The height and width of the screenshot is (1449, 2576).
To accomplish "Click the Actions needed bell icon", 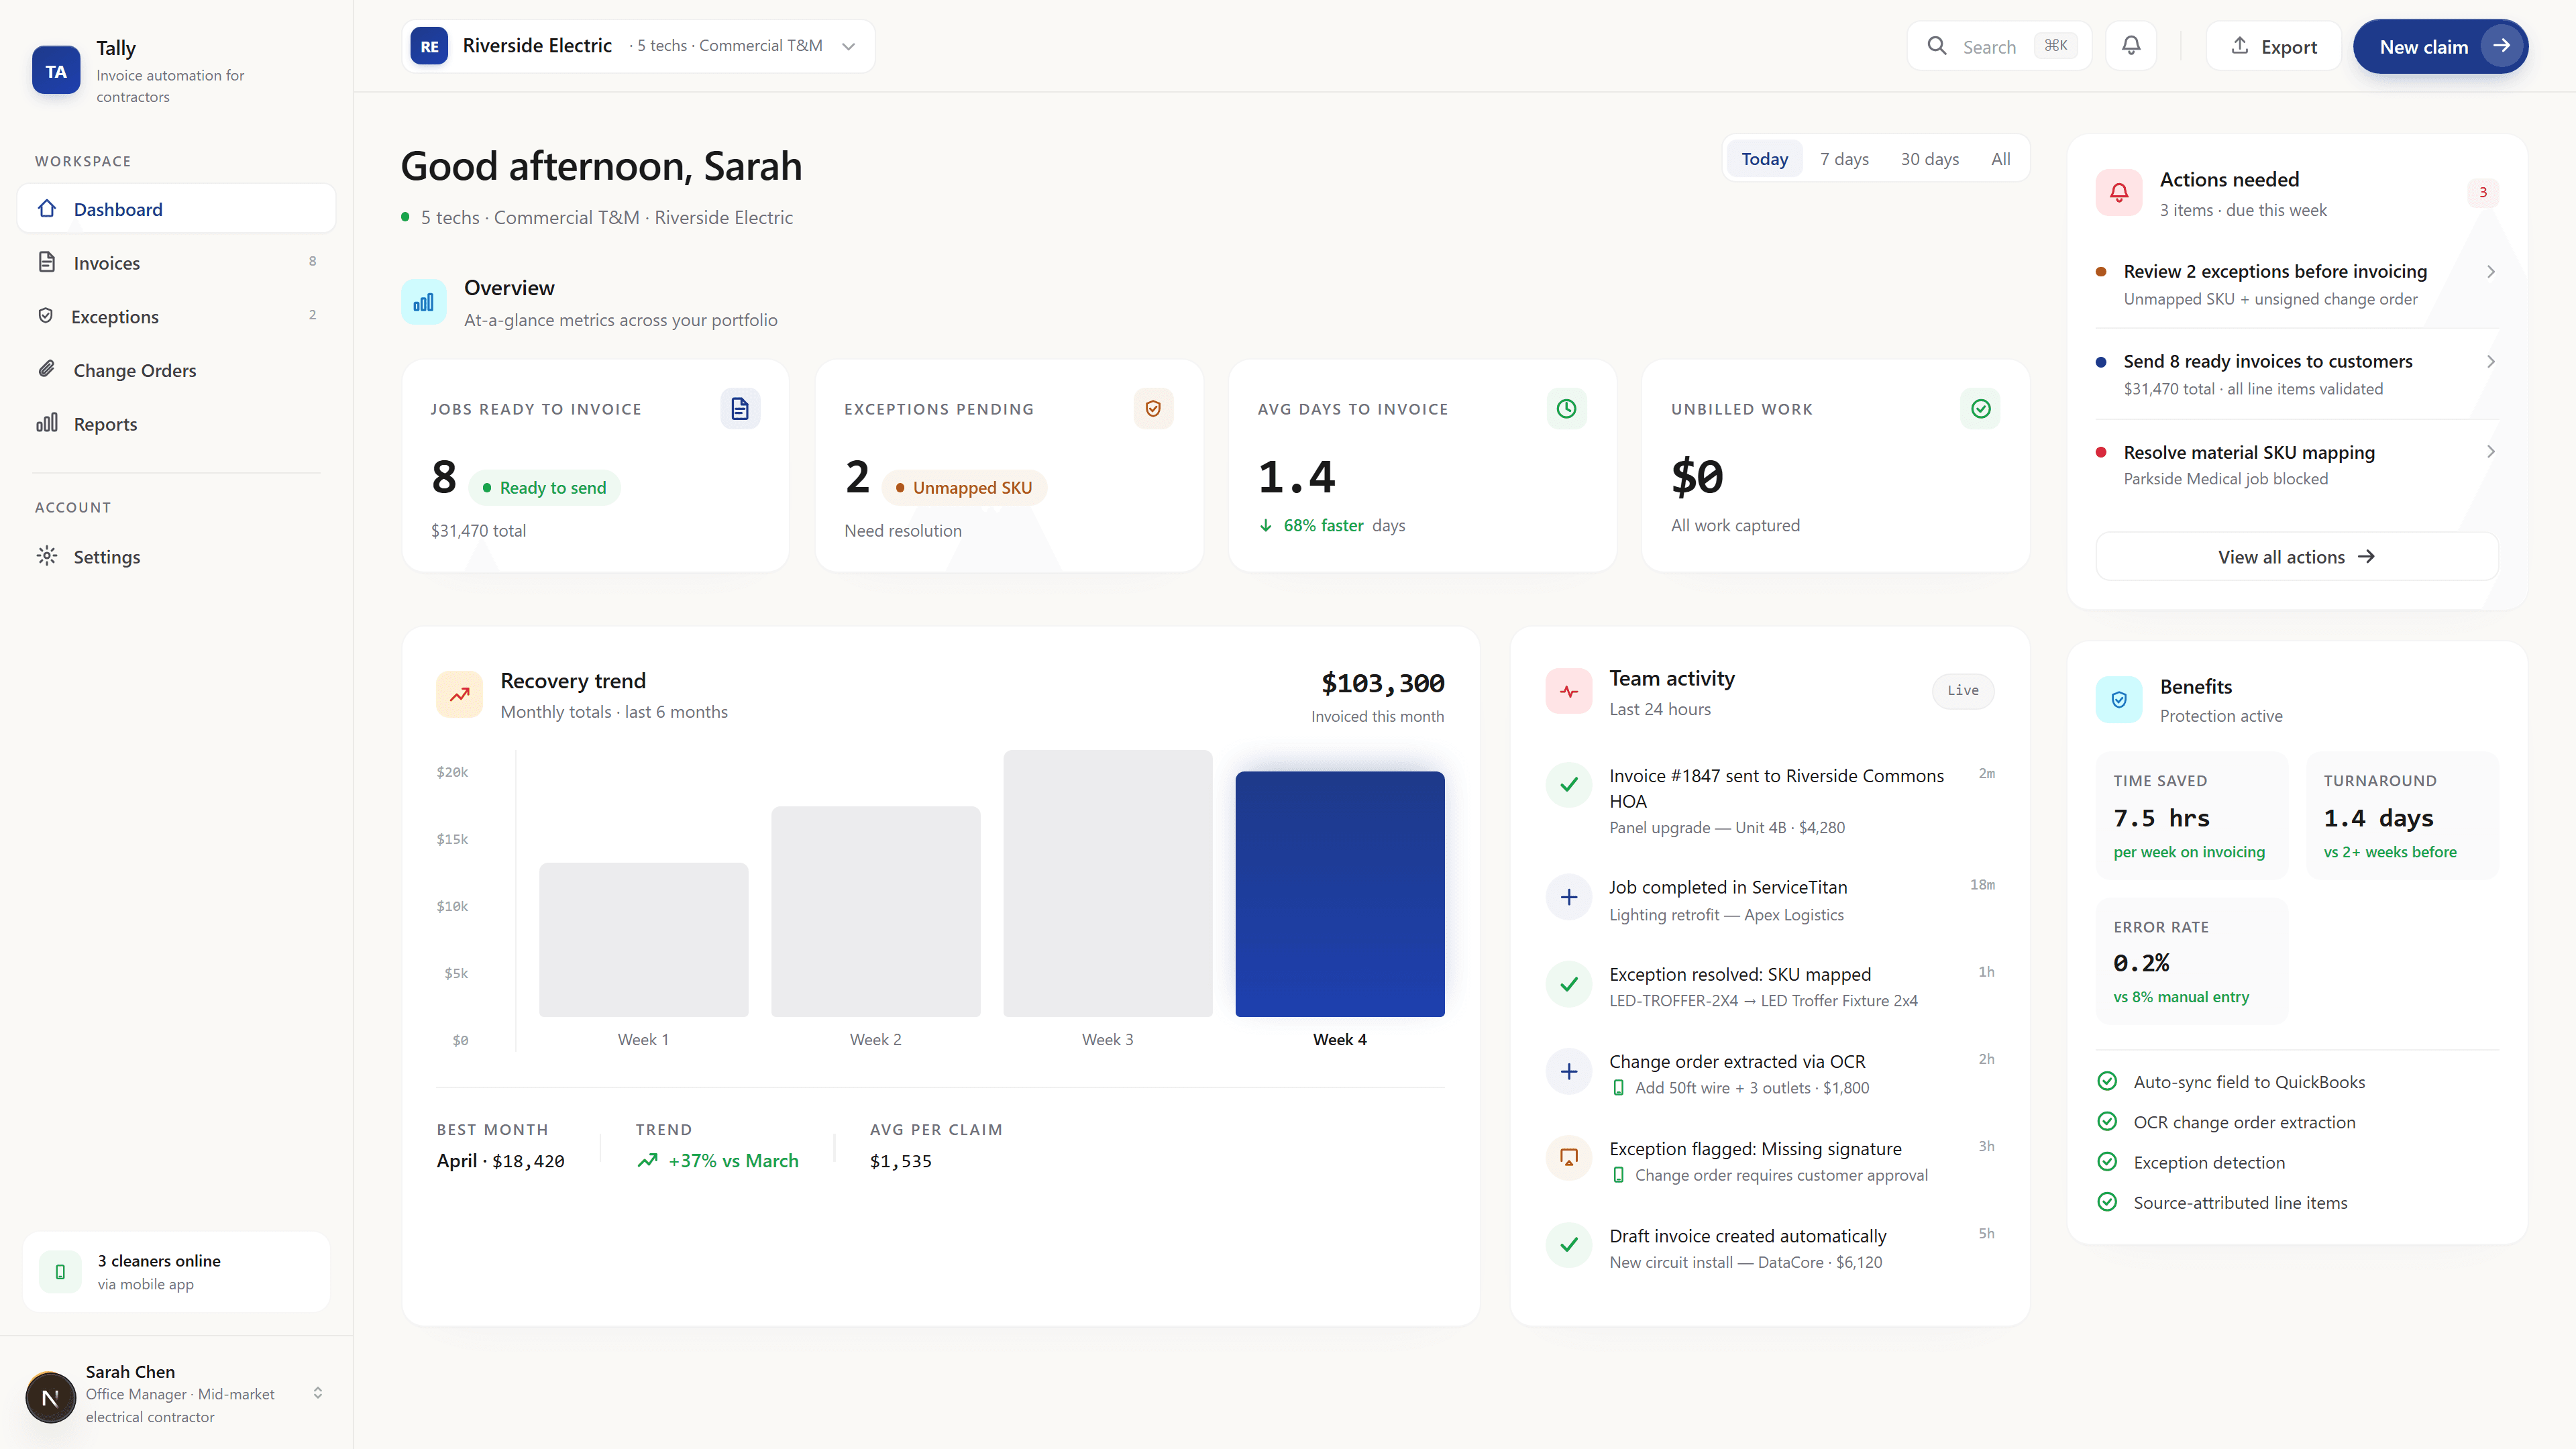I will click(2119, 193).
